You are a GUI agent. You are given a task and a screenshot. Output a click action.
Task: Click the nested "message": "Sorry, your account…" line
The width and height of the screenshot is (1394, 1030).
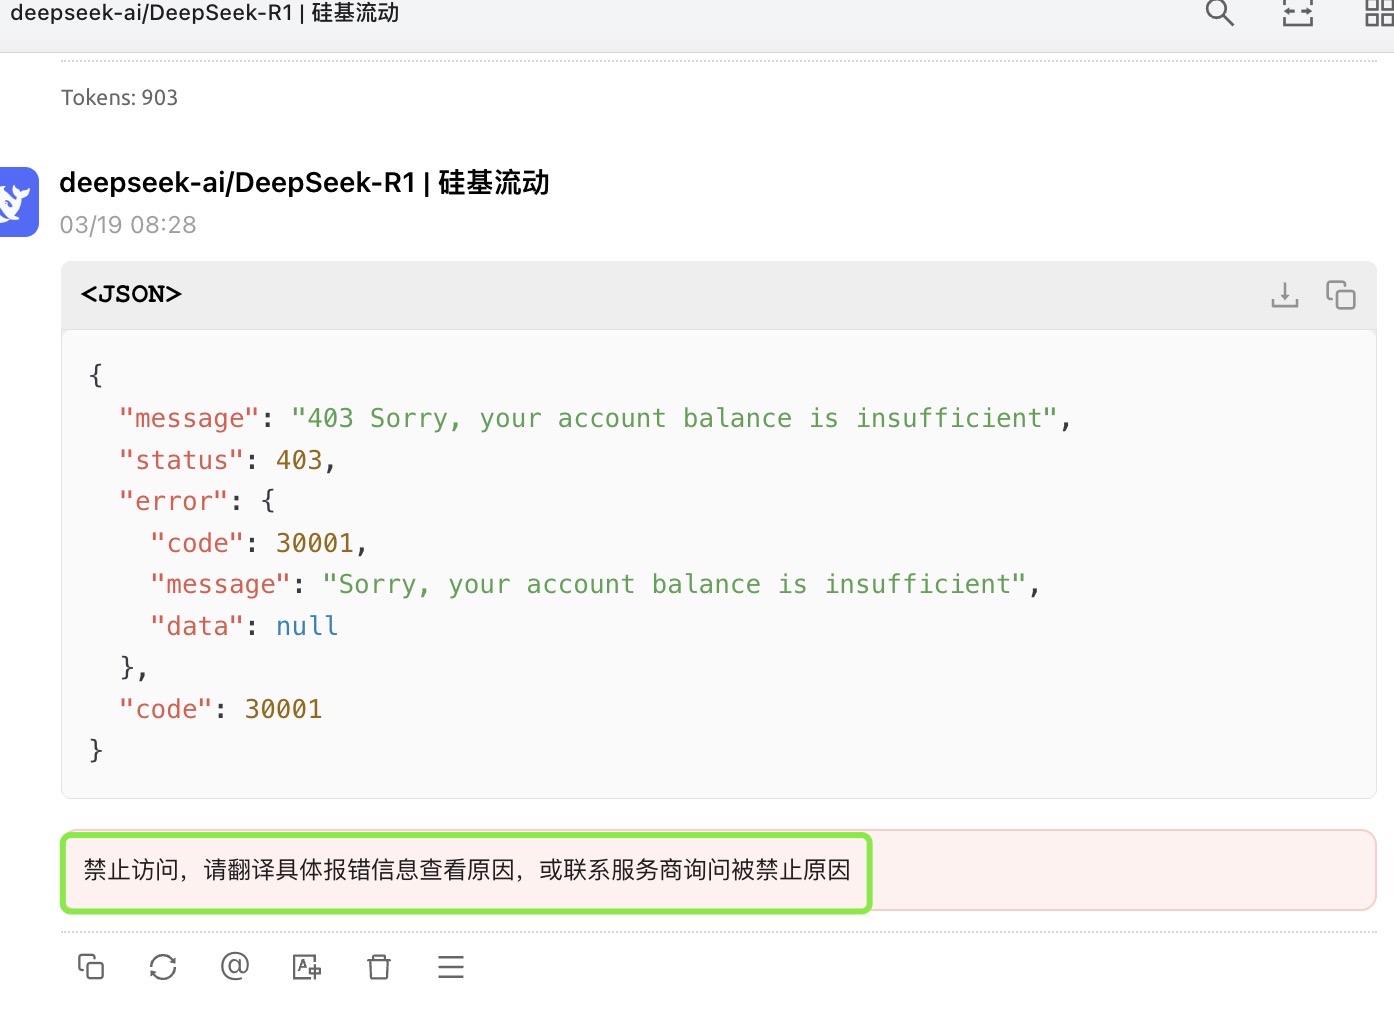(x=595, y=584)
